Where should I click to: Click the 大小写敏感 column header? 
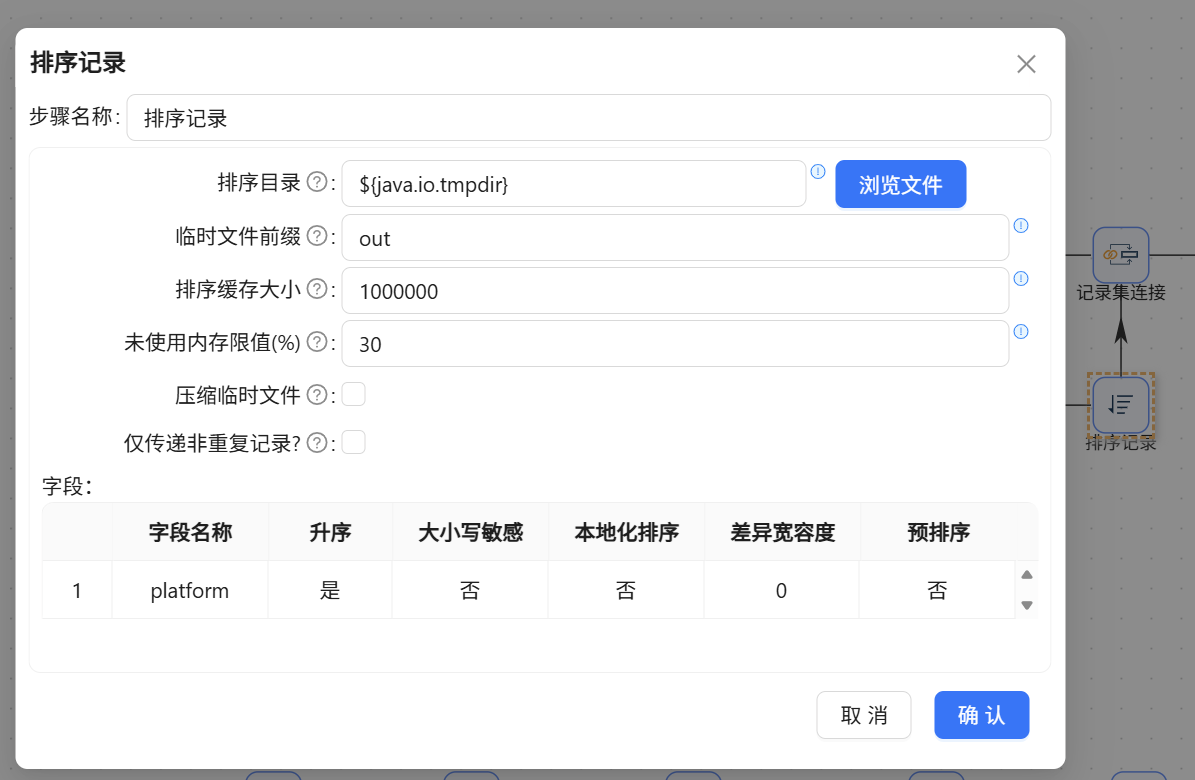(x=470, y=532)
